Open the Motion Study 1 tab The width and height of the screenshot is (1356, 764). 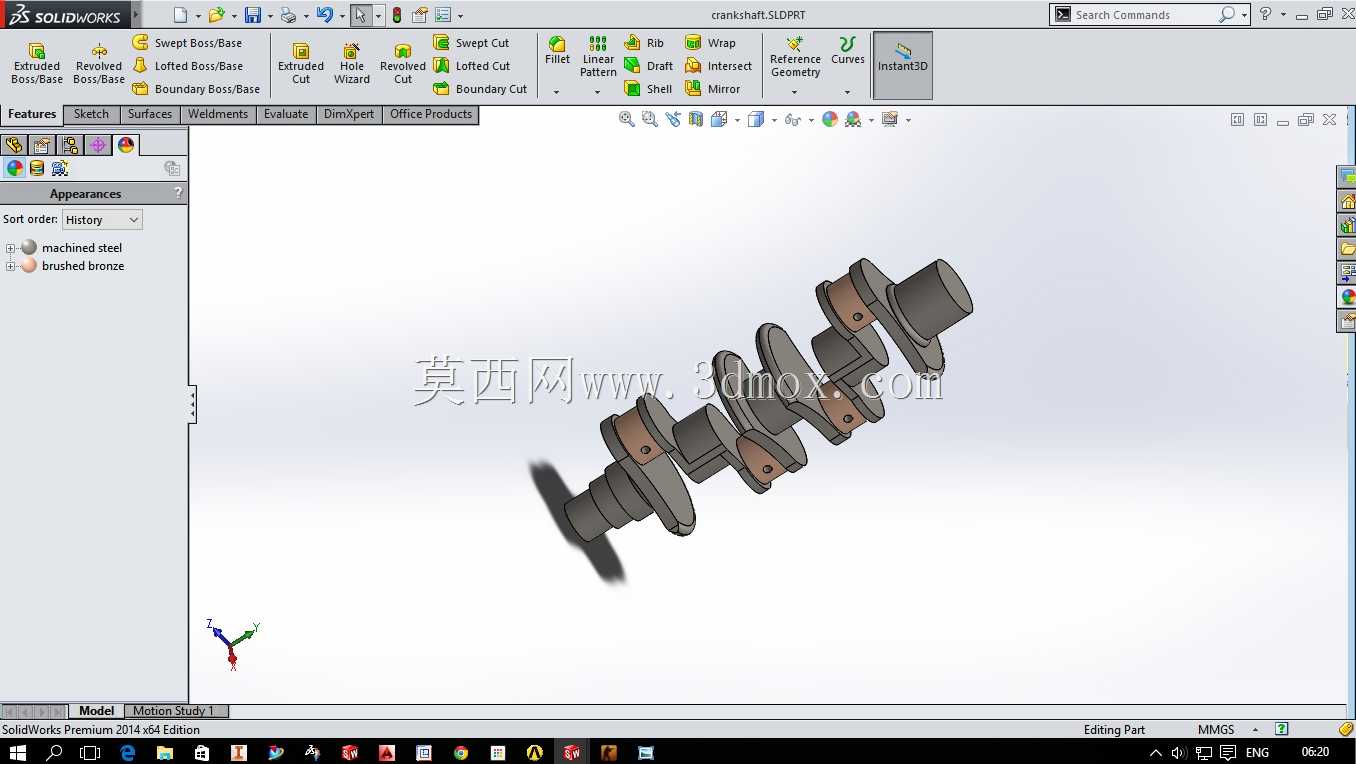(176, 711)
